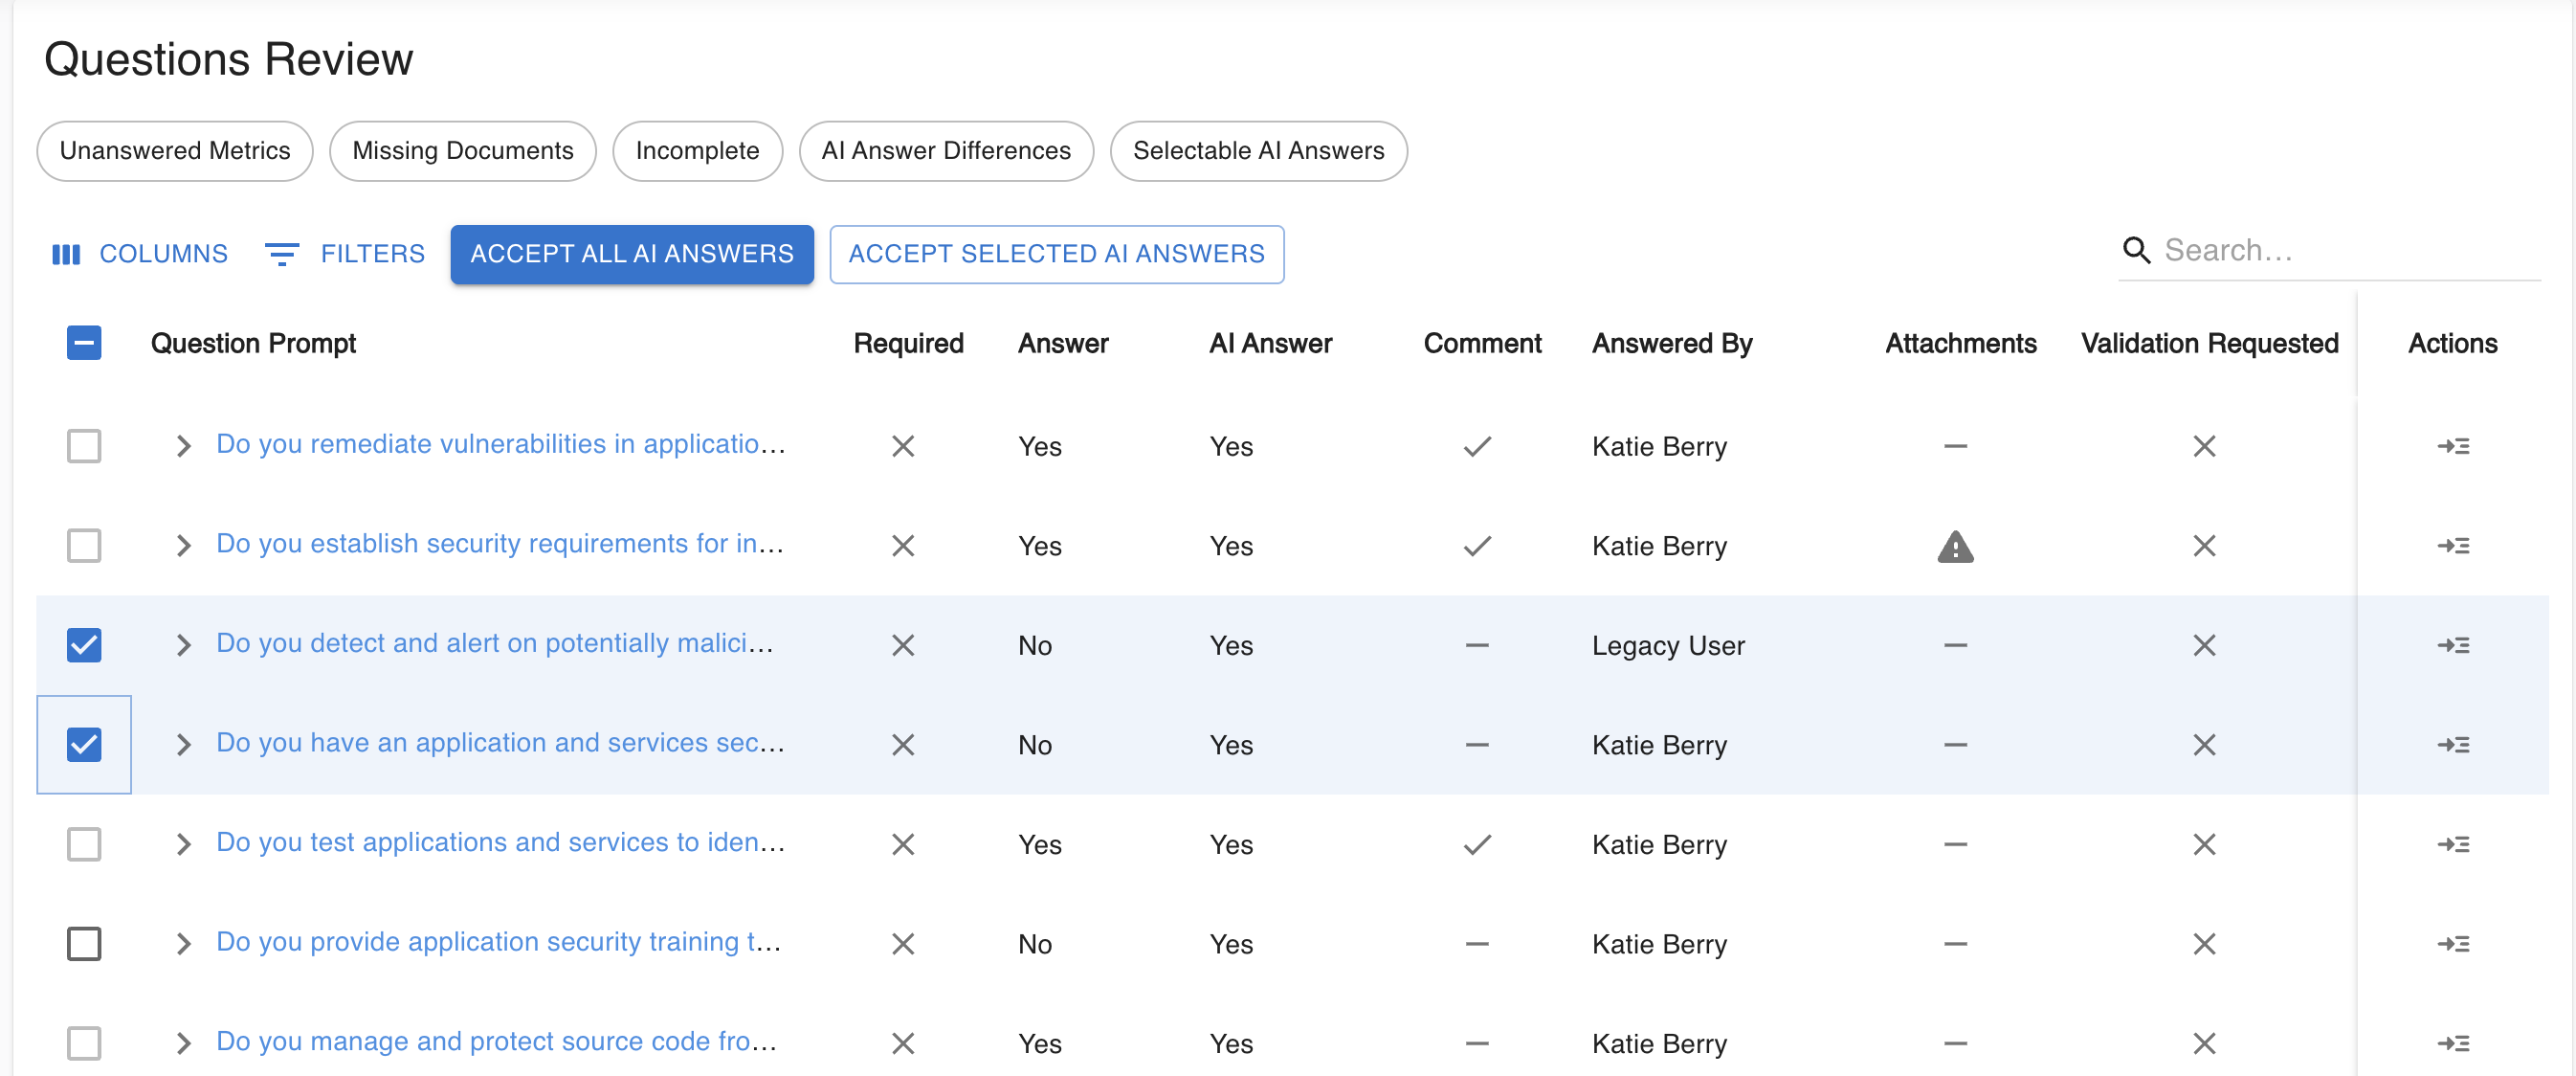This screenshot has width=2576, height=1076.
Task: Open action icon for test applications row
Action: (x=2453, y=844)
